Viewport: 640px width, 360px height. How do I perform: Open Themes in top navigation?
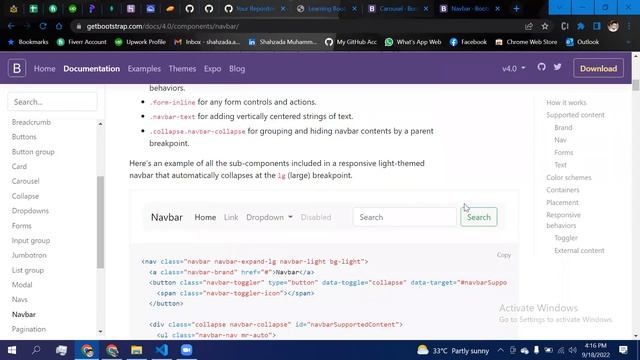pyautogui.click(x=182, y=69)
